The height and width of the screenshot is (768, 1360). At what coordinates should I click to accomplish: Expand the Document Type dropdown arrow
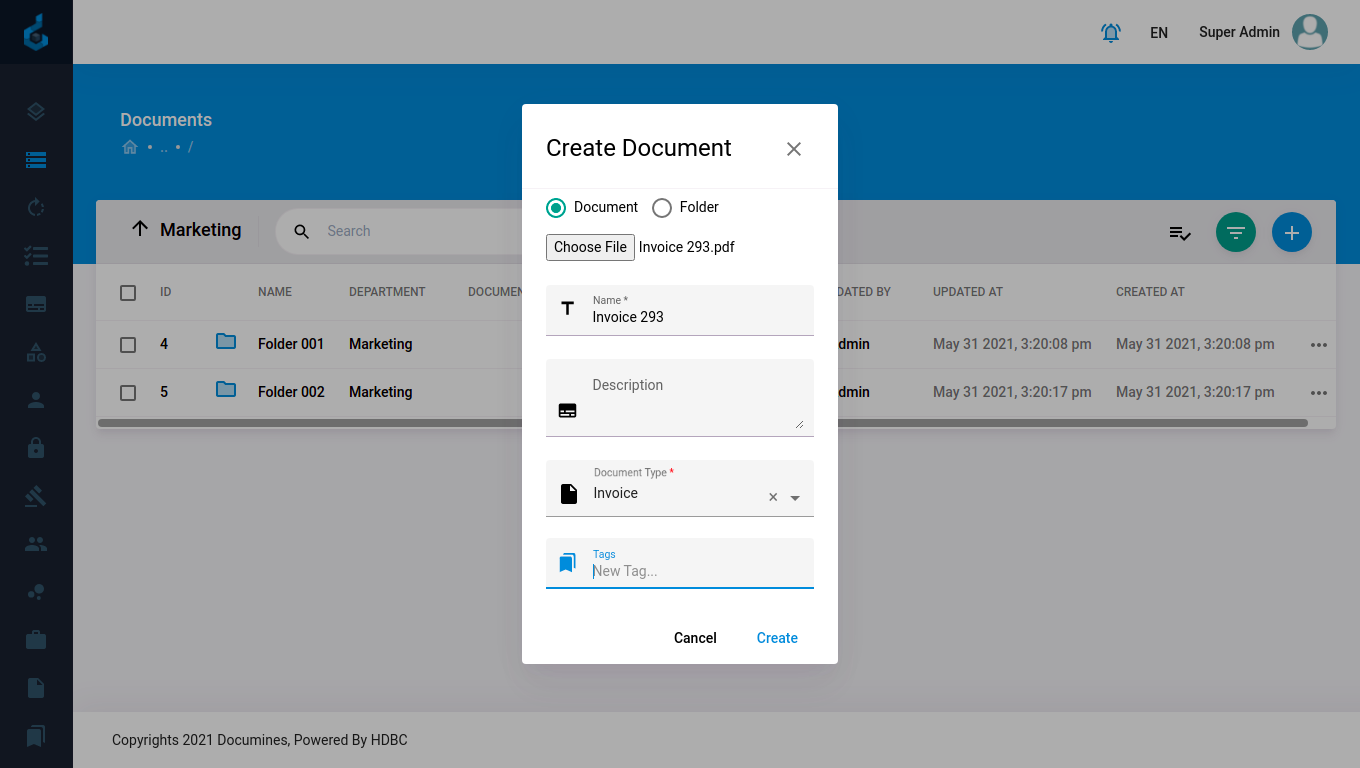click(795, 498)
